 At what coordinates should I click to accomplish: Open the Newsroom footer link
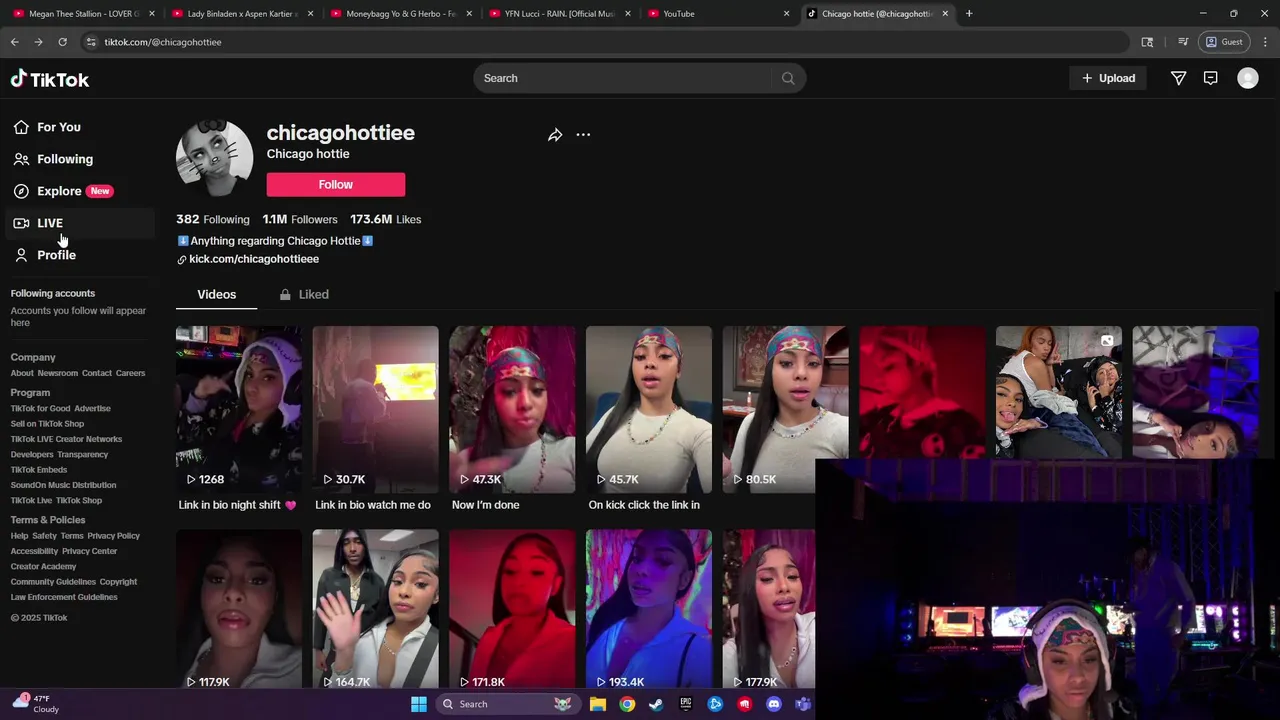click(x=57, y=373)
